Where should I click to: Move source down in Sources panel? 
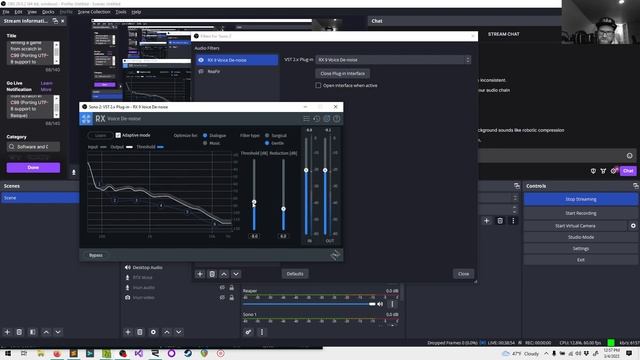coord(179,332)
